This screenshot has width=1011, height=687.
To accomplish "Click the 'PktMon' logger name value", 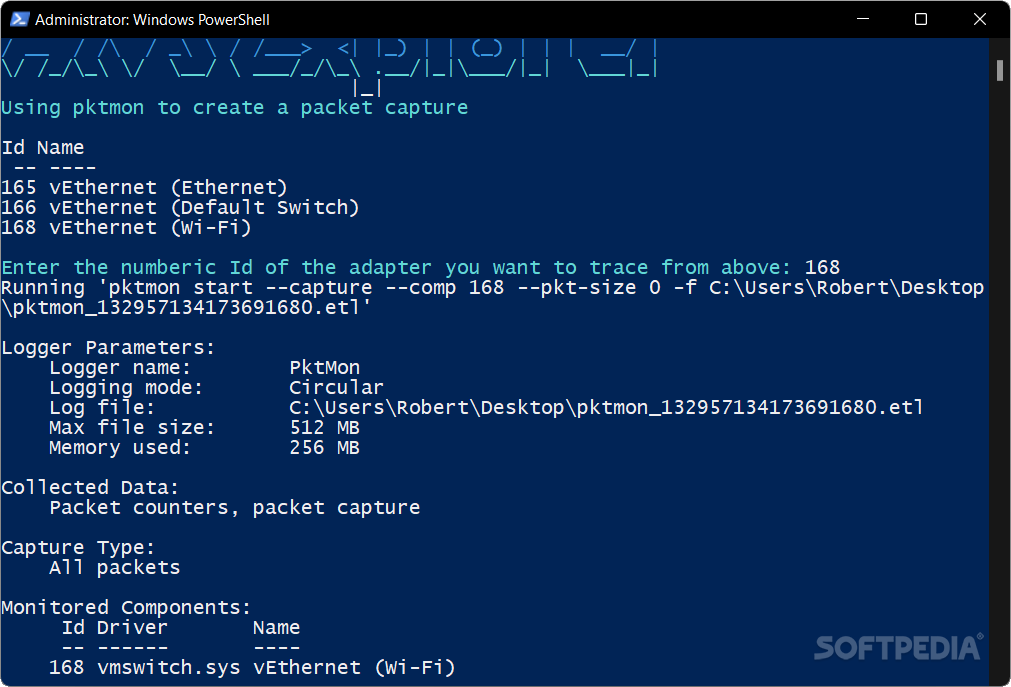I will tap(324, 368).
